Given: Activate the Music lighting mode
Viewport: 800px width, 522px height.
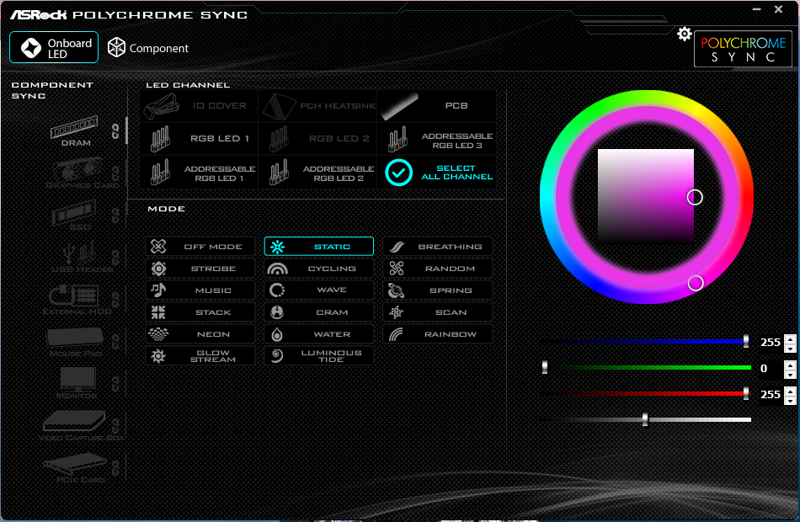Looking at the screenshot, I should click(x=200, y=290).
